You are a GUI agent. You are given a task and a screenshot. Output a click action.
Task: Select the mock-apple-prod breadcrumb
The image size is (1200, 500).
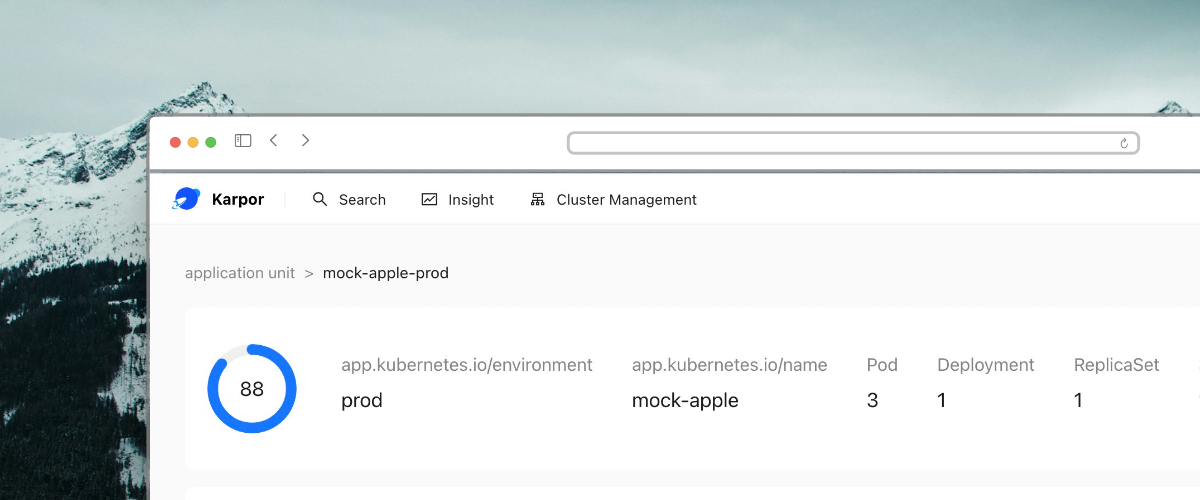point(385,273)
